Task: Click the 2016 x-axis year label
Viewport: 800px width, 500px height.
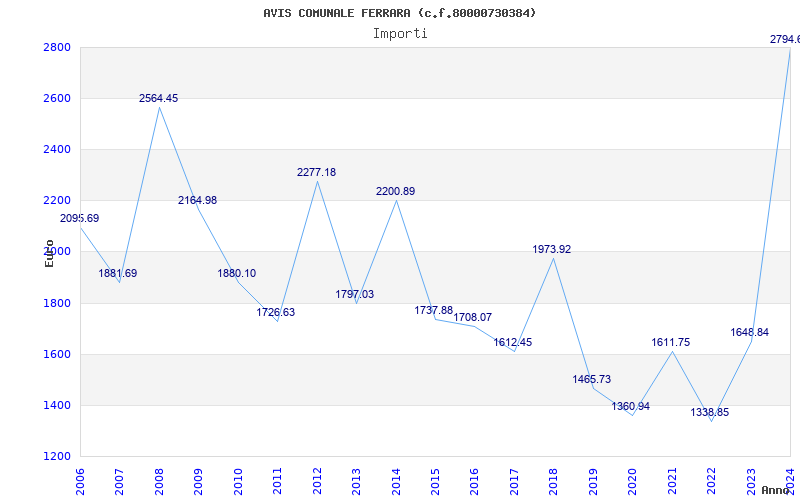Action: [x=474, y=482]
